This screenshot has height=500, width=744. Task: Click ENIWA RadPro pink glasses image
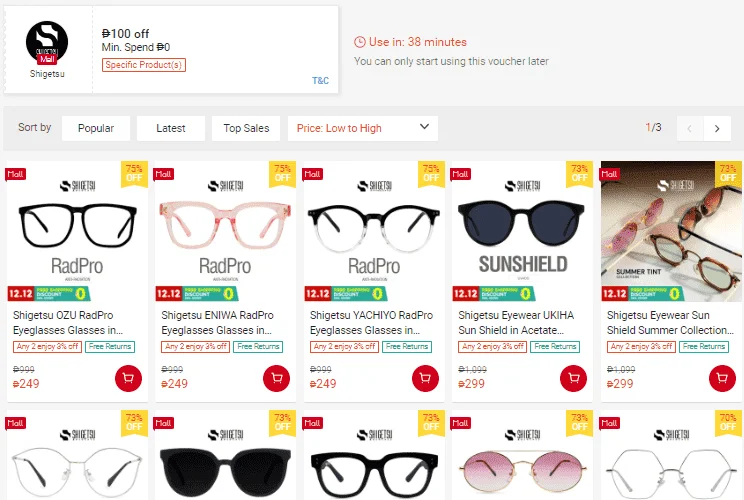coord(225,231)
